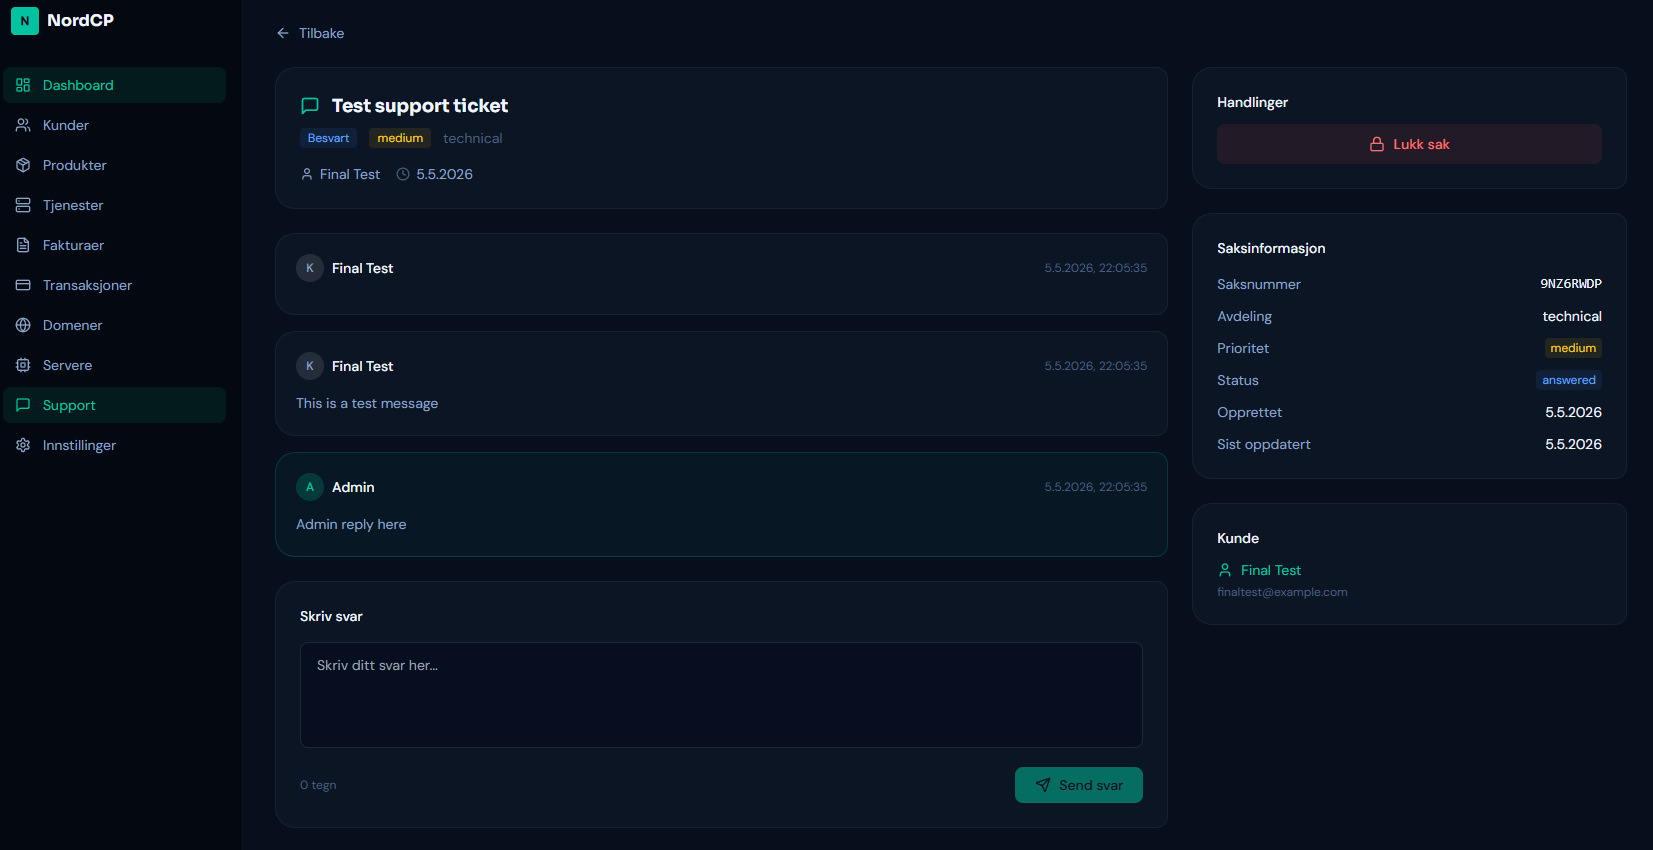Navigate to Fakturaer
The height and width of the screenshot is (850, 1653).
tap(115, 245)
